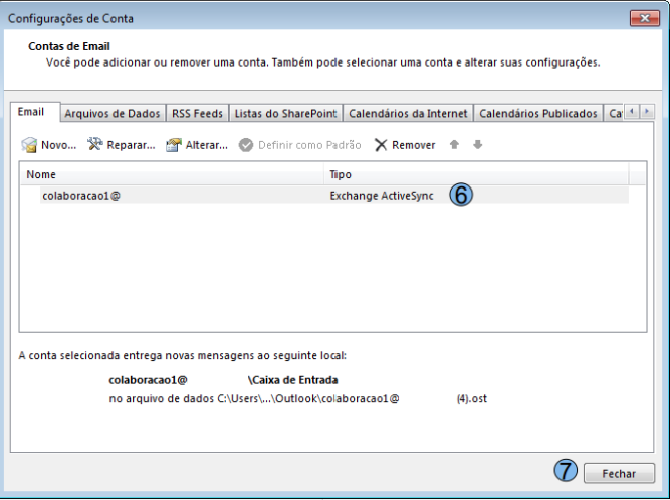Click the Reparar tools icon
670x500 pixels.
pos(96,145)
